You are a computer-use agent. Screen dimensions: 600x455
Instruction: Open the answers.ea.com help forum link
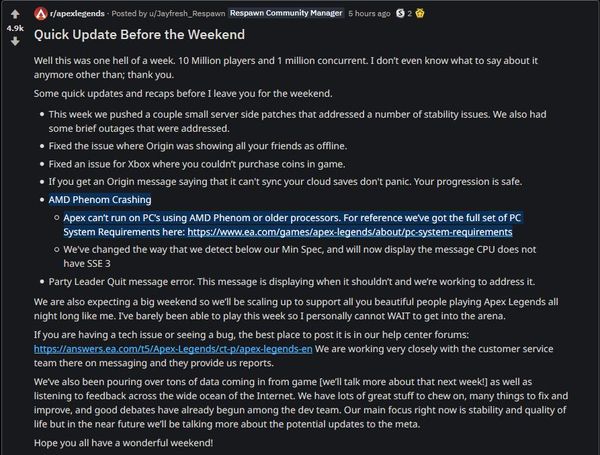[173, 349]
